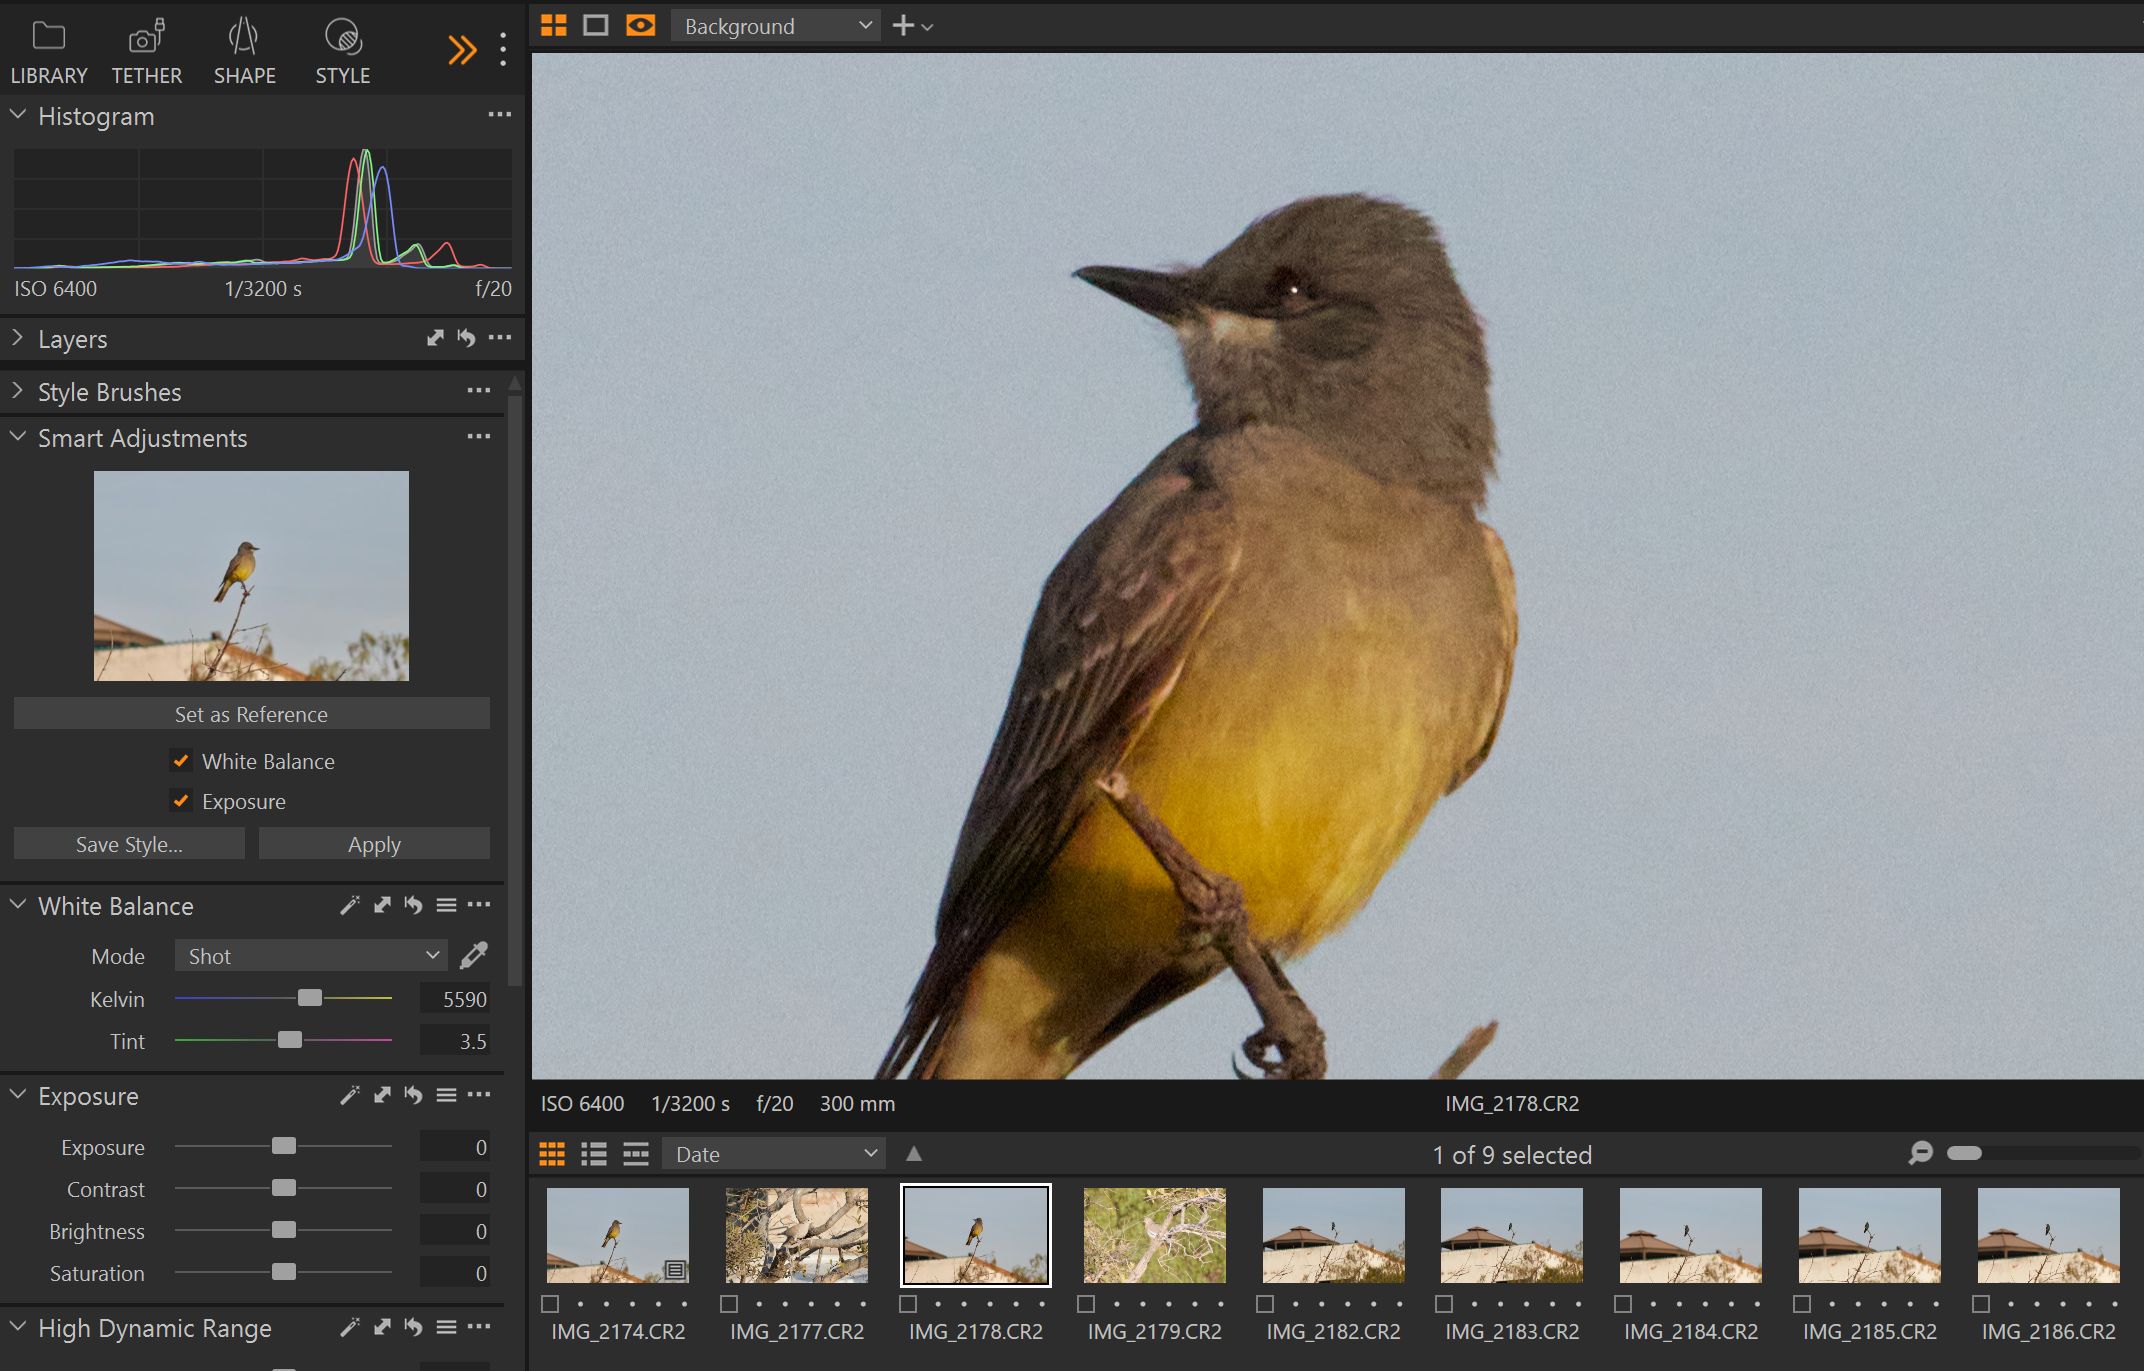Open the Background layer dropdown
Image resolution: width=2144 pixels, height=1371 pixels.
[x=775, y=25]
